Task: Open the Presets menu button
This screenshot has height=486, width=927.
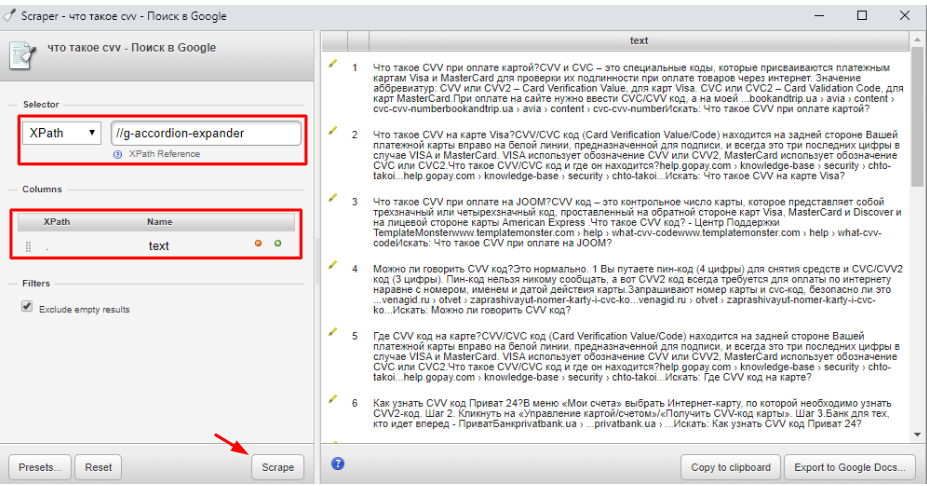Action: (x=40, y=467)
